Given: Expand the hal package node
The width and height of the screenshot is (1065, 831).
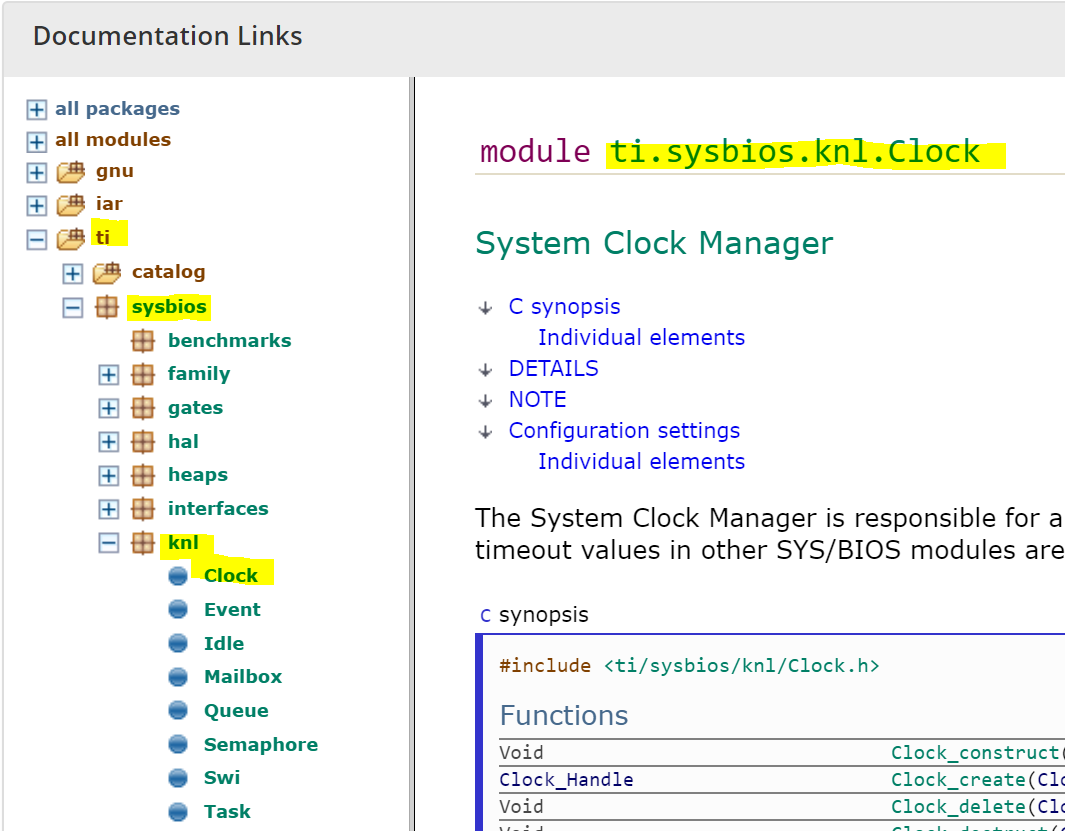Looking at the screenshot, I should [109, 442].
